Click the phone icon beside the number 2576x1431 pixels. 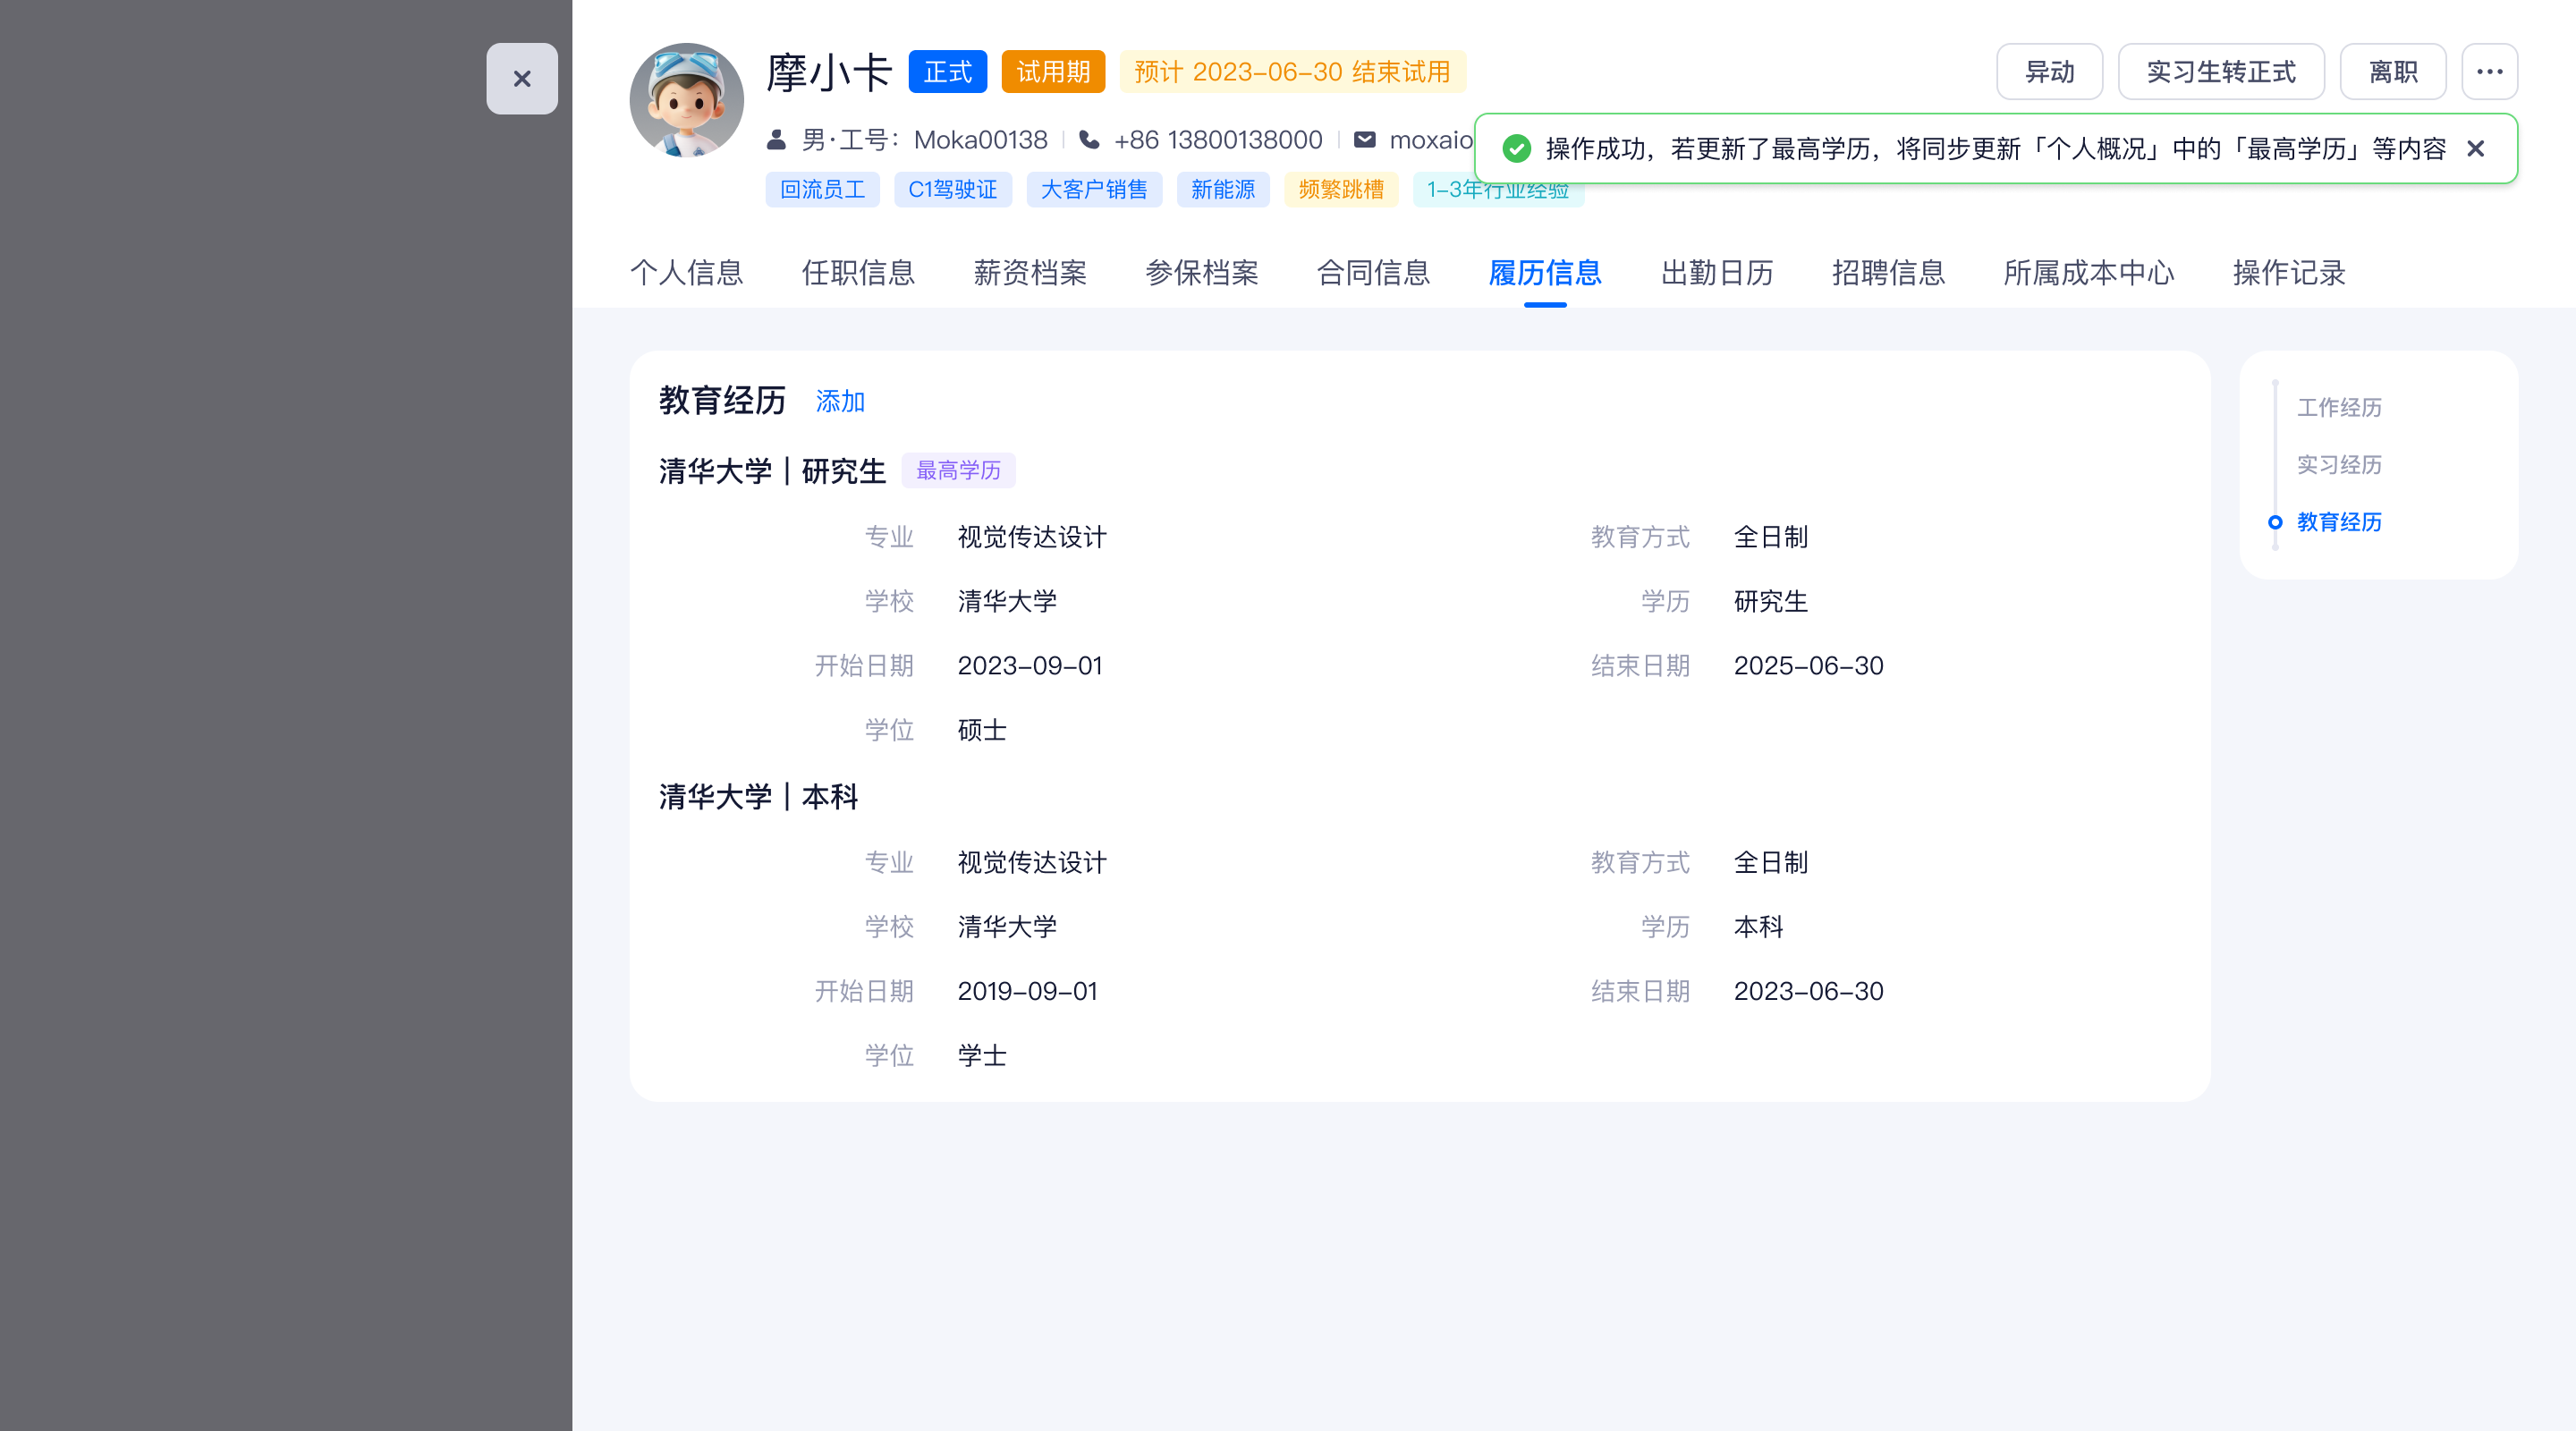[x=1089, y=140]
